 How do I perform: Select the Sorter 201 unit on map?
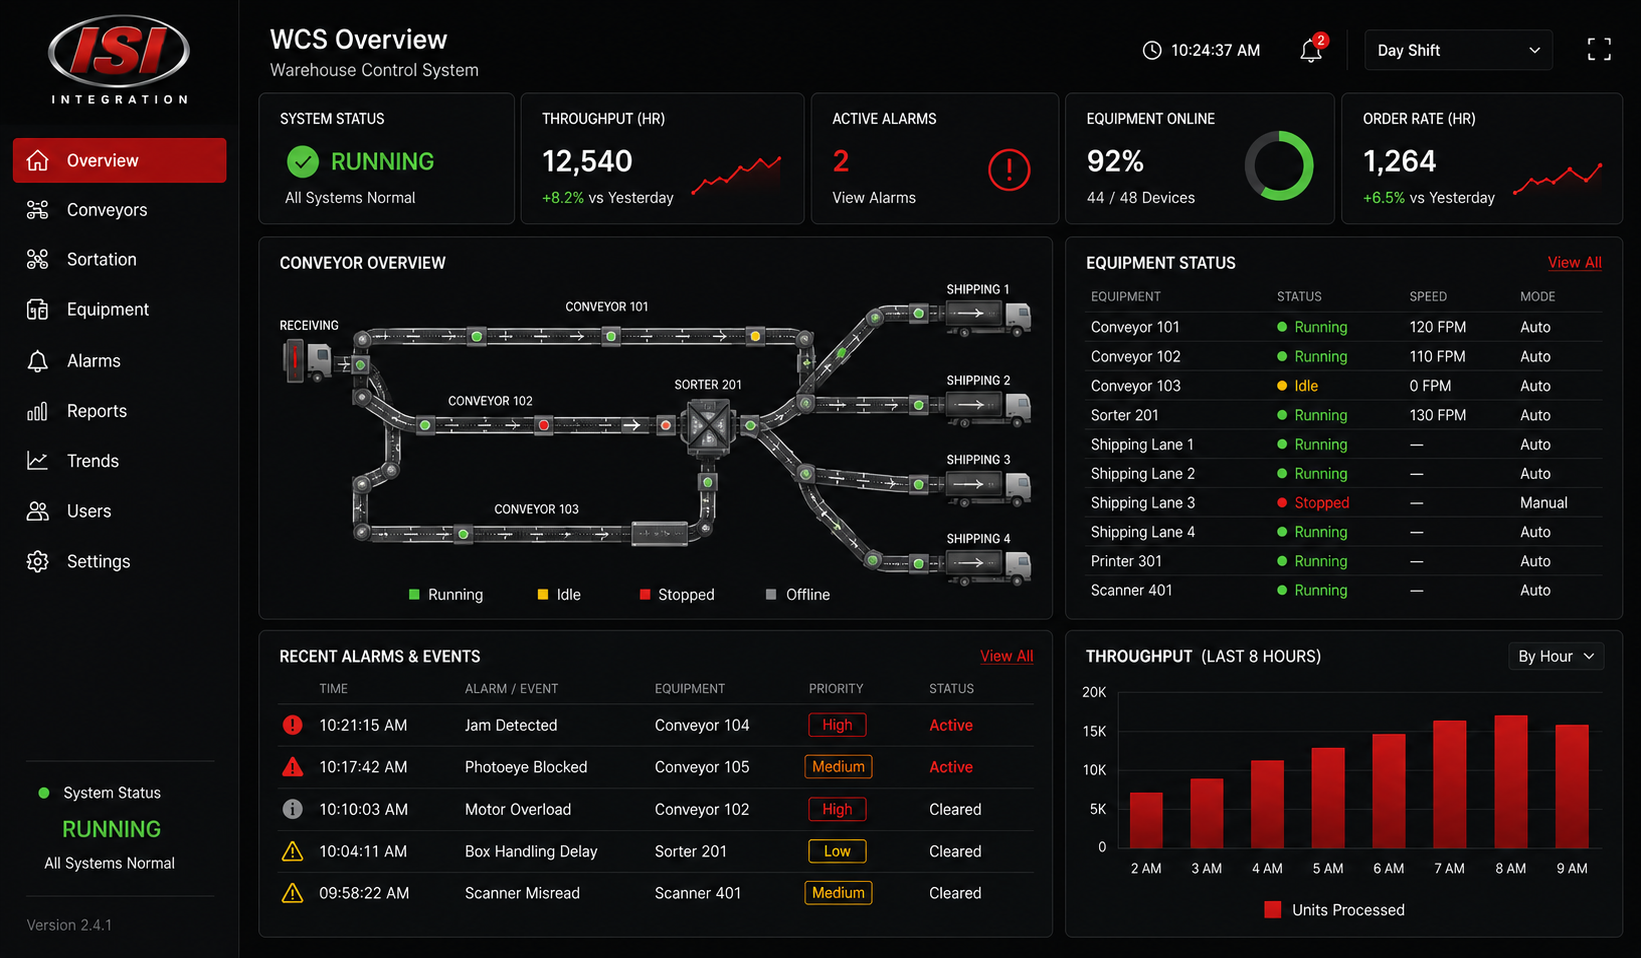coord(708,426)
